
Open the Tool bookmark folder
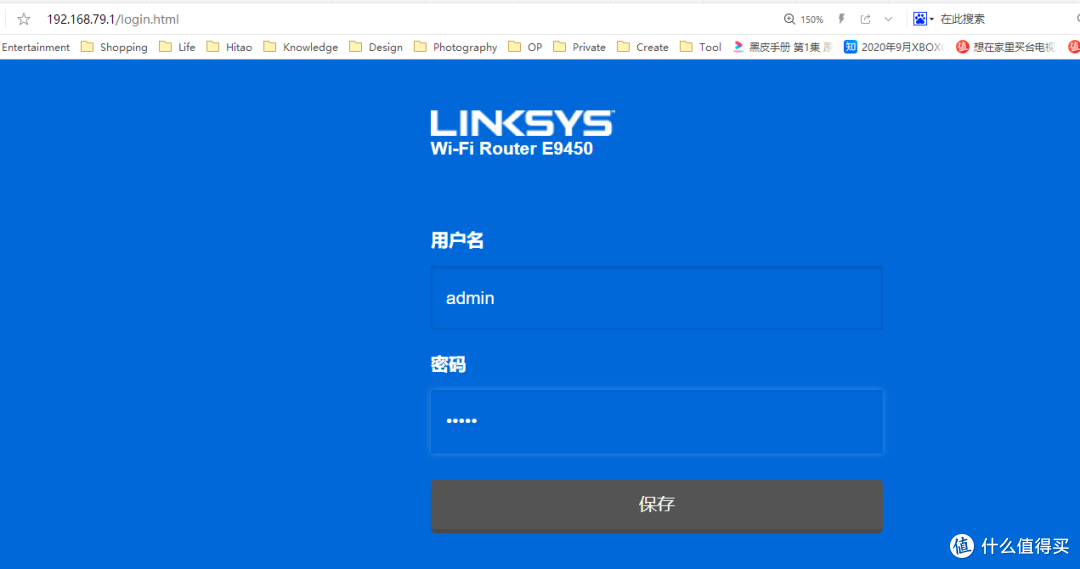pyautogui.click(x=700, y=47)
